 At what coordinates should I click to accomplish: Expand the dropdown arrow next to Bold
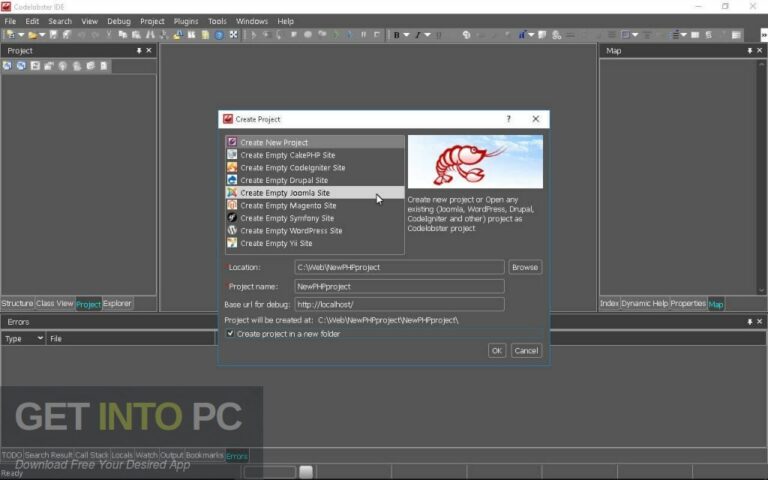click(407, 35)
